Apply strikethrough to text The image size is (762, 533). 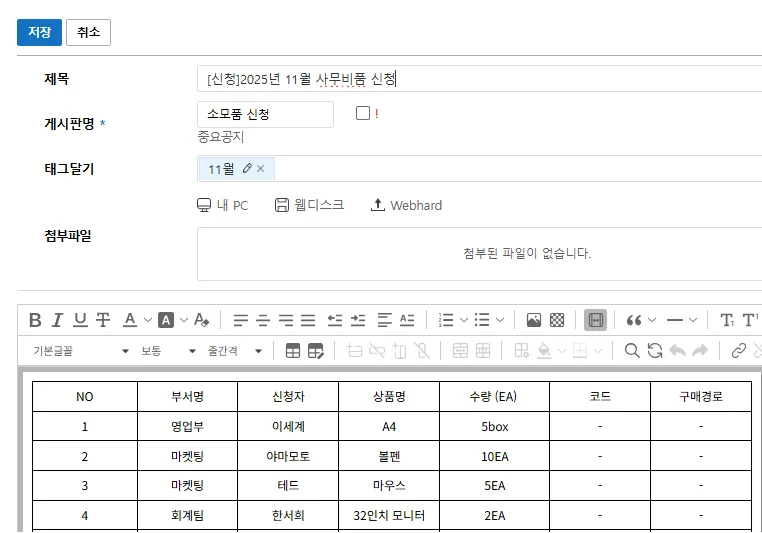[x=103, y=320]
